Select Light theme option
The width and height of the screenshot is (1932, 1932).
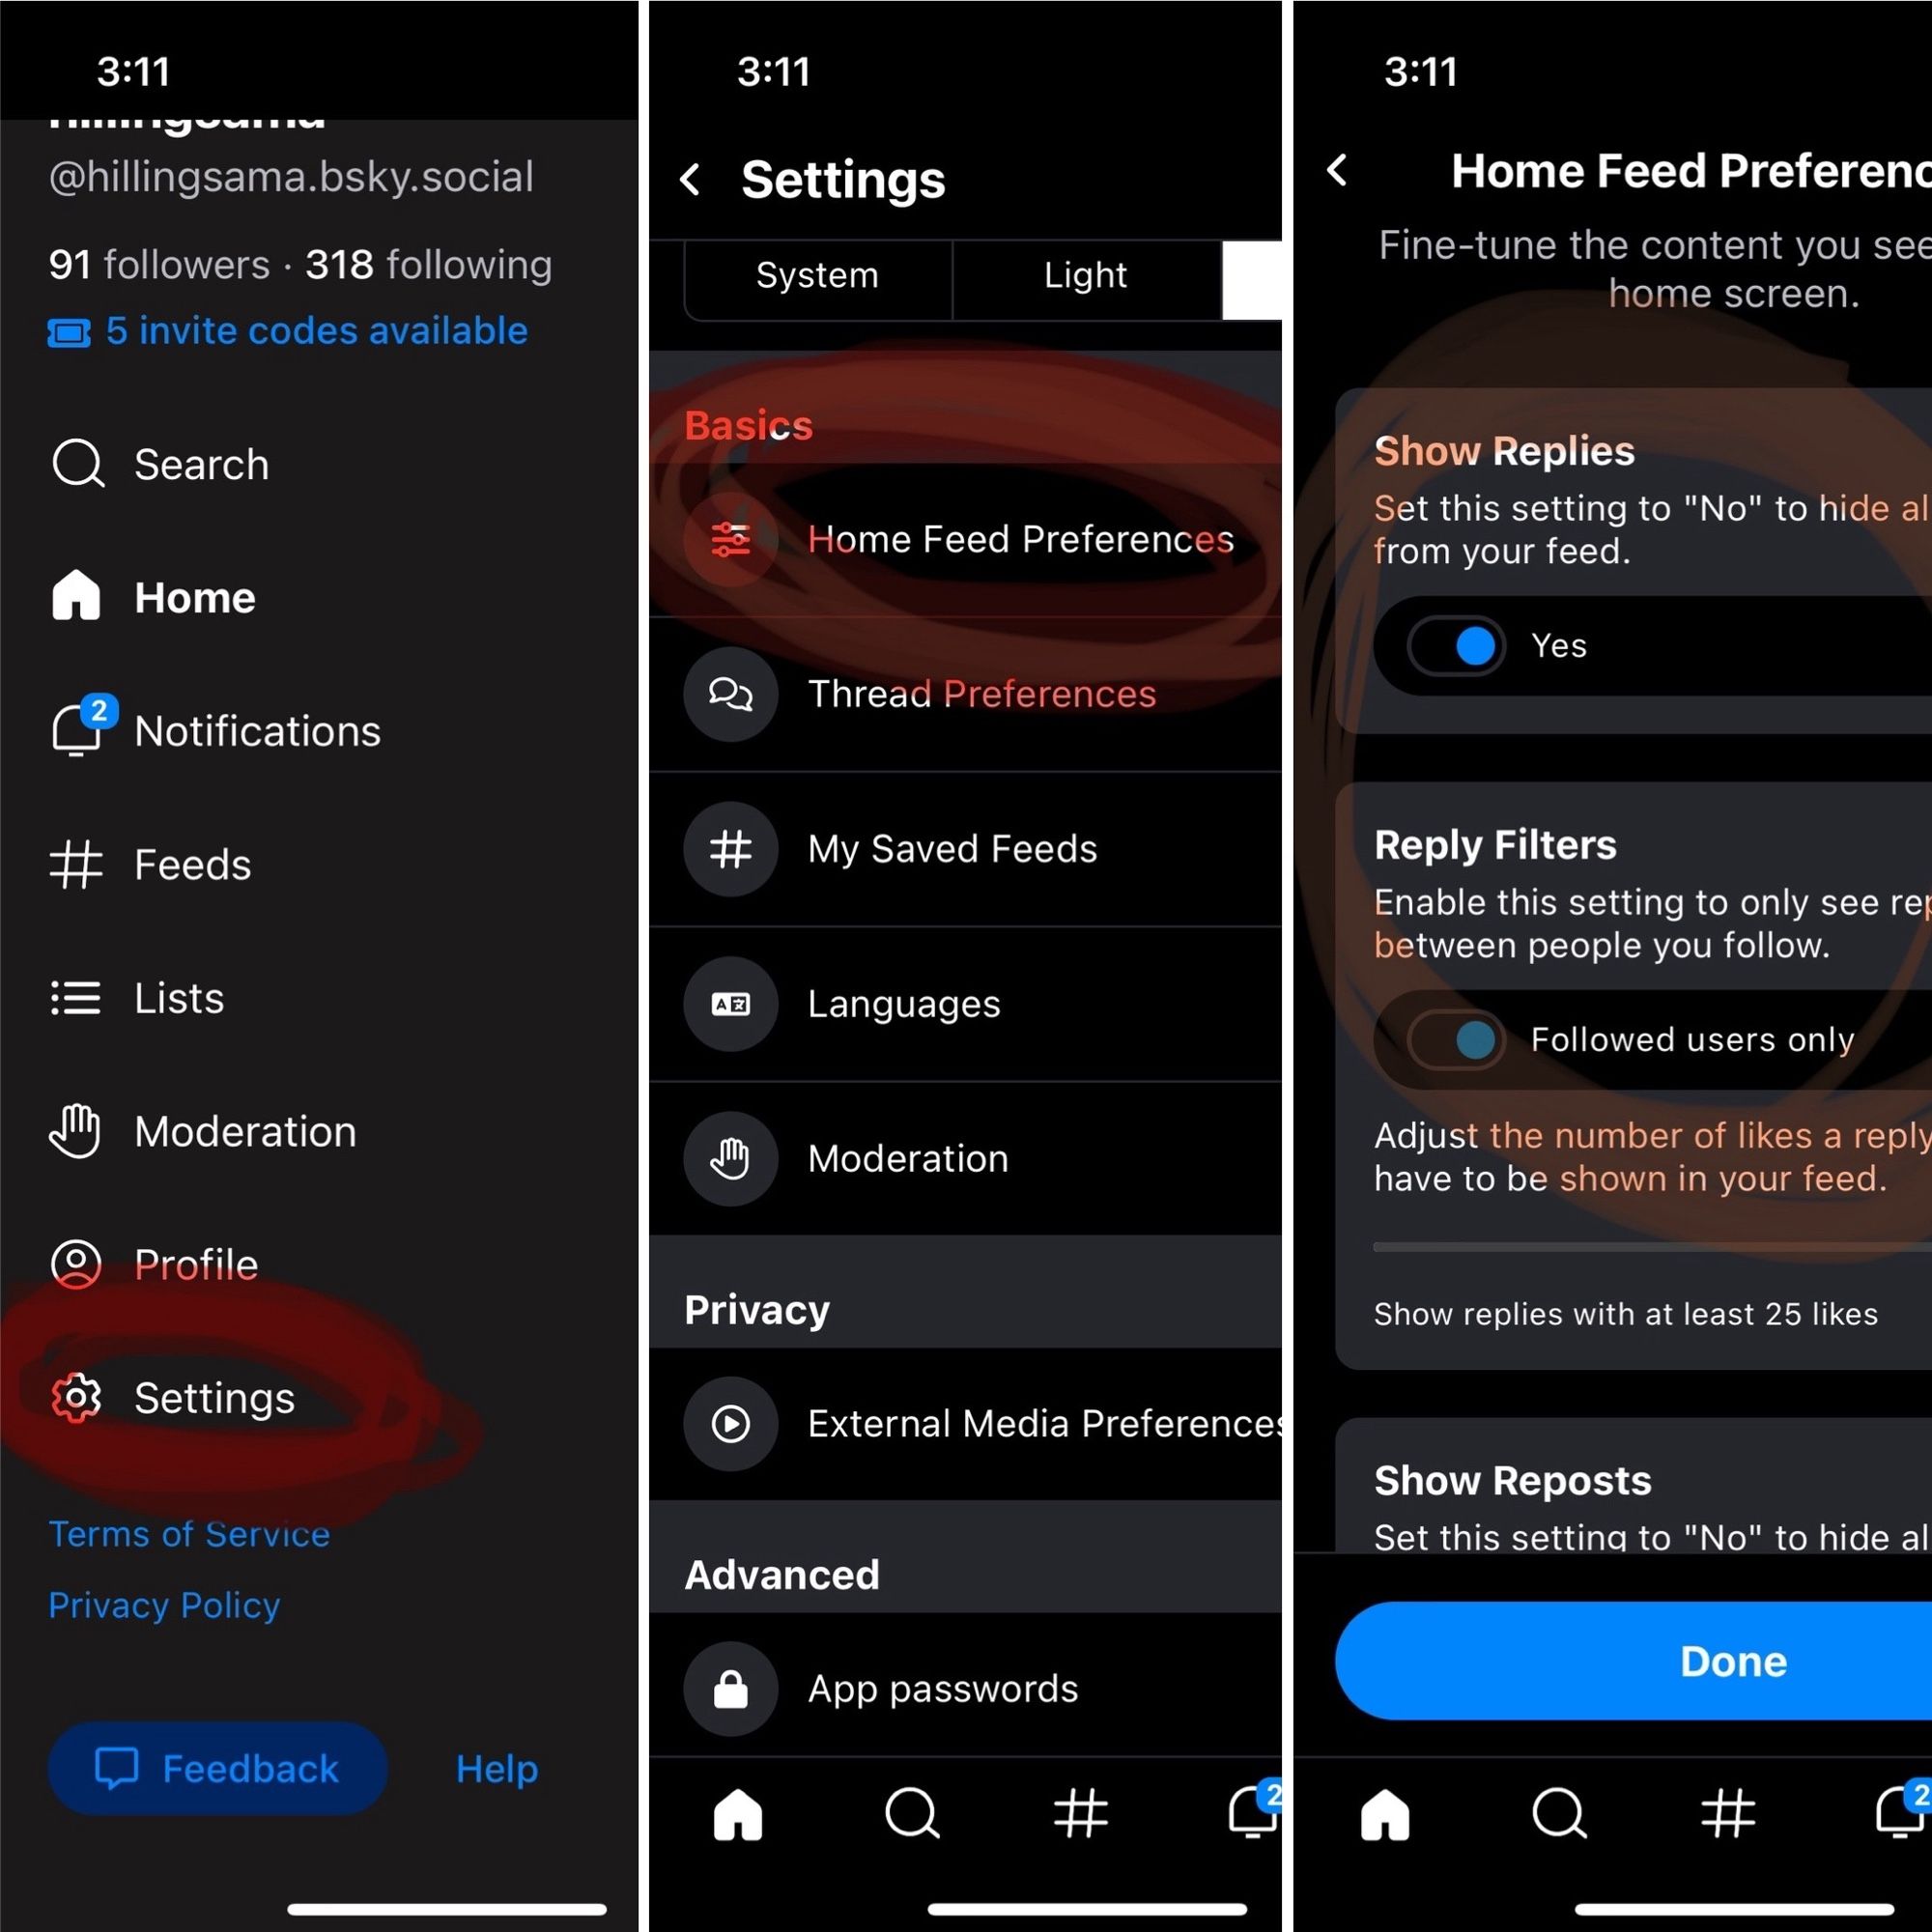1085,276
